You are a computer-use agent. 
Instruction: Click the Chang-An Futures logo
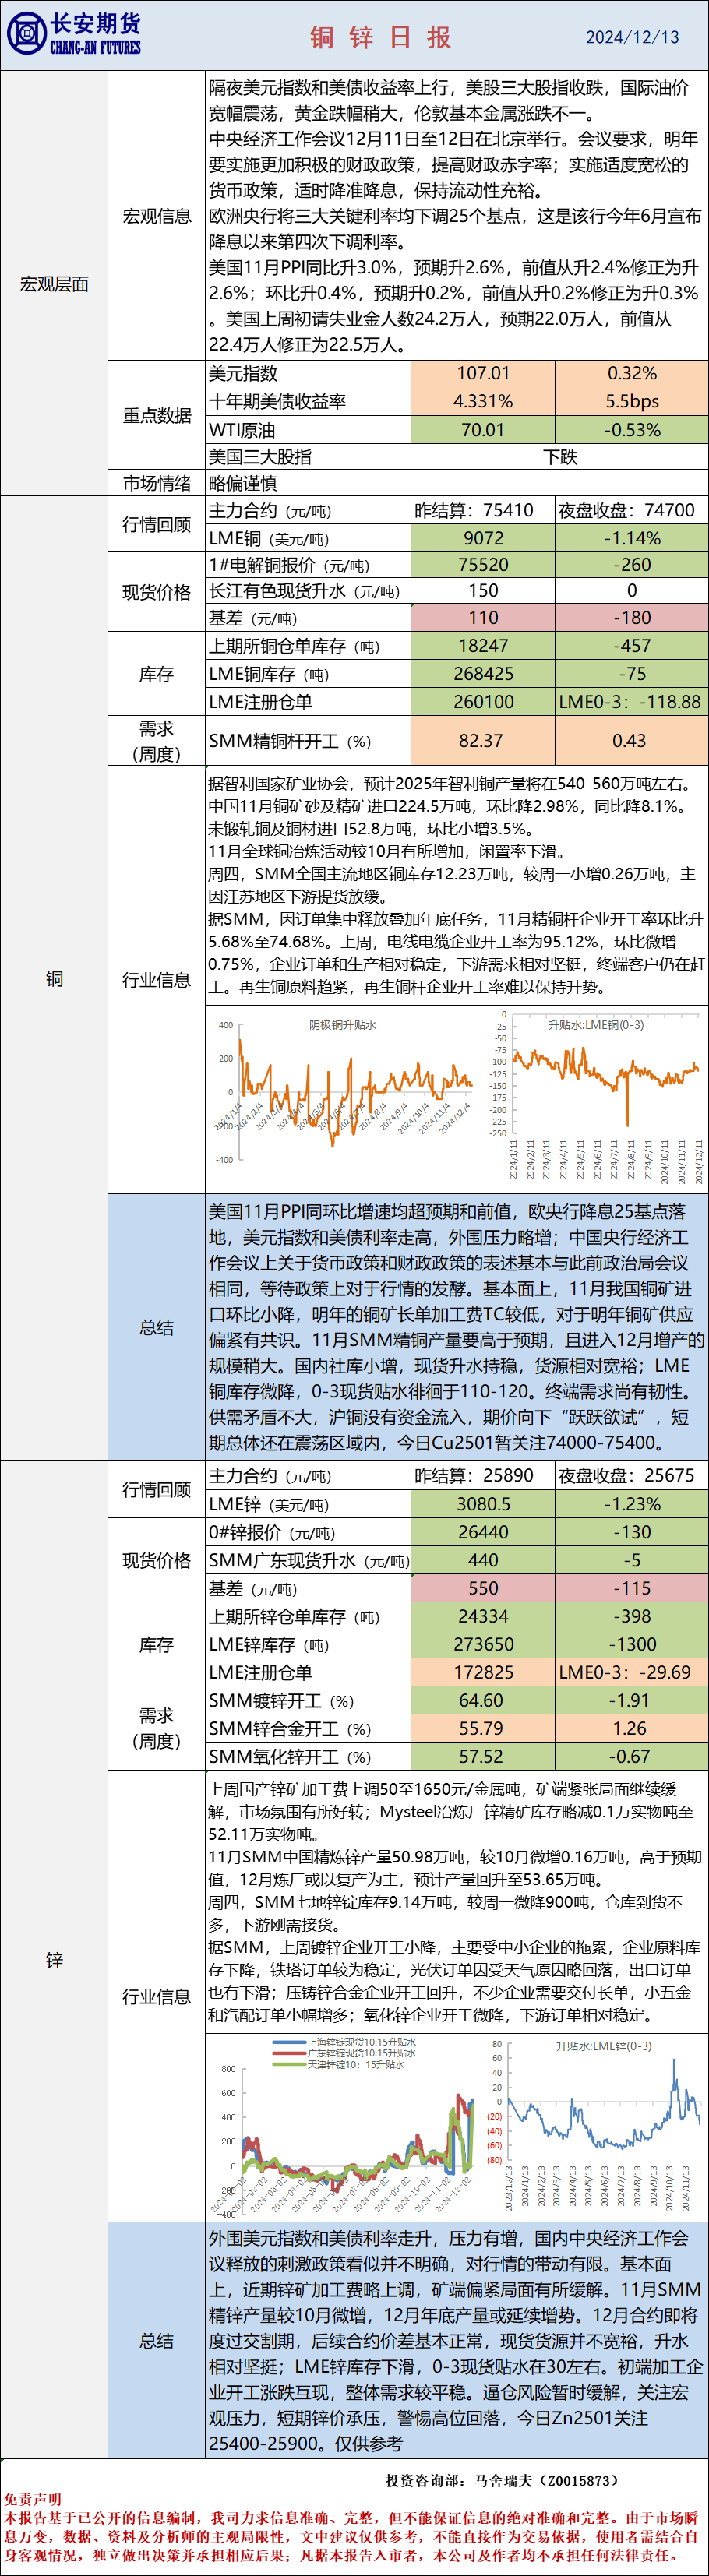(x=74, y=34)
